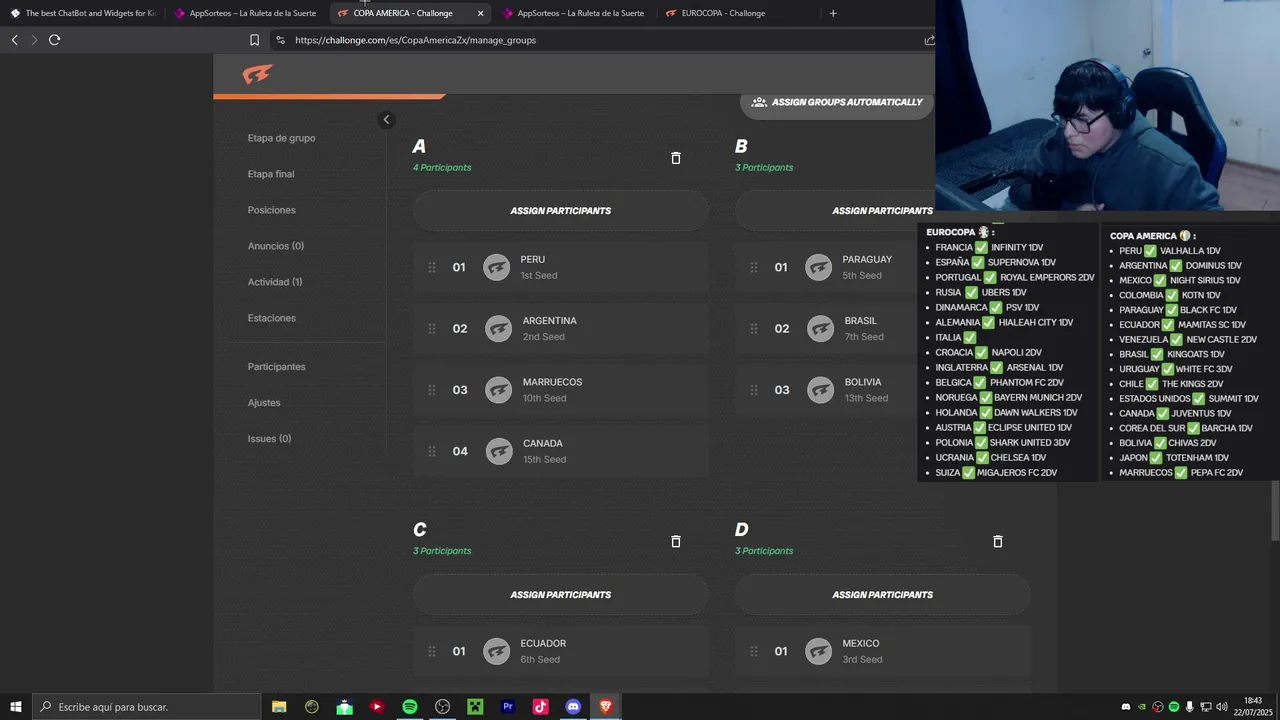Image resolution: width=1280 pixels, height=720 pixels.
Task: Open Ajustes in the sidebar
Action: click(264, 403)
